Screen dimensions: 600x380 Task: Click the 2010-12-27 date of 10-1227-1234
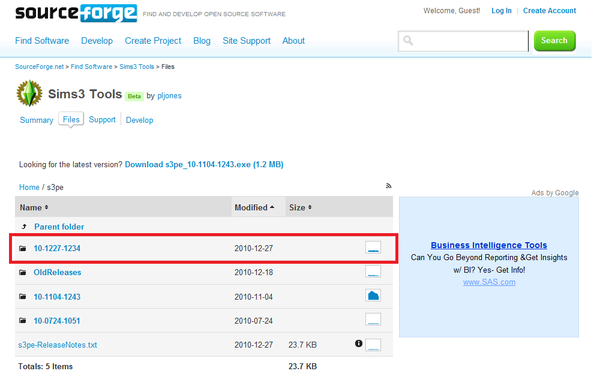pyautogui.click(x=254, y=249)
